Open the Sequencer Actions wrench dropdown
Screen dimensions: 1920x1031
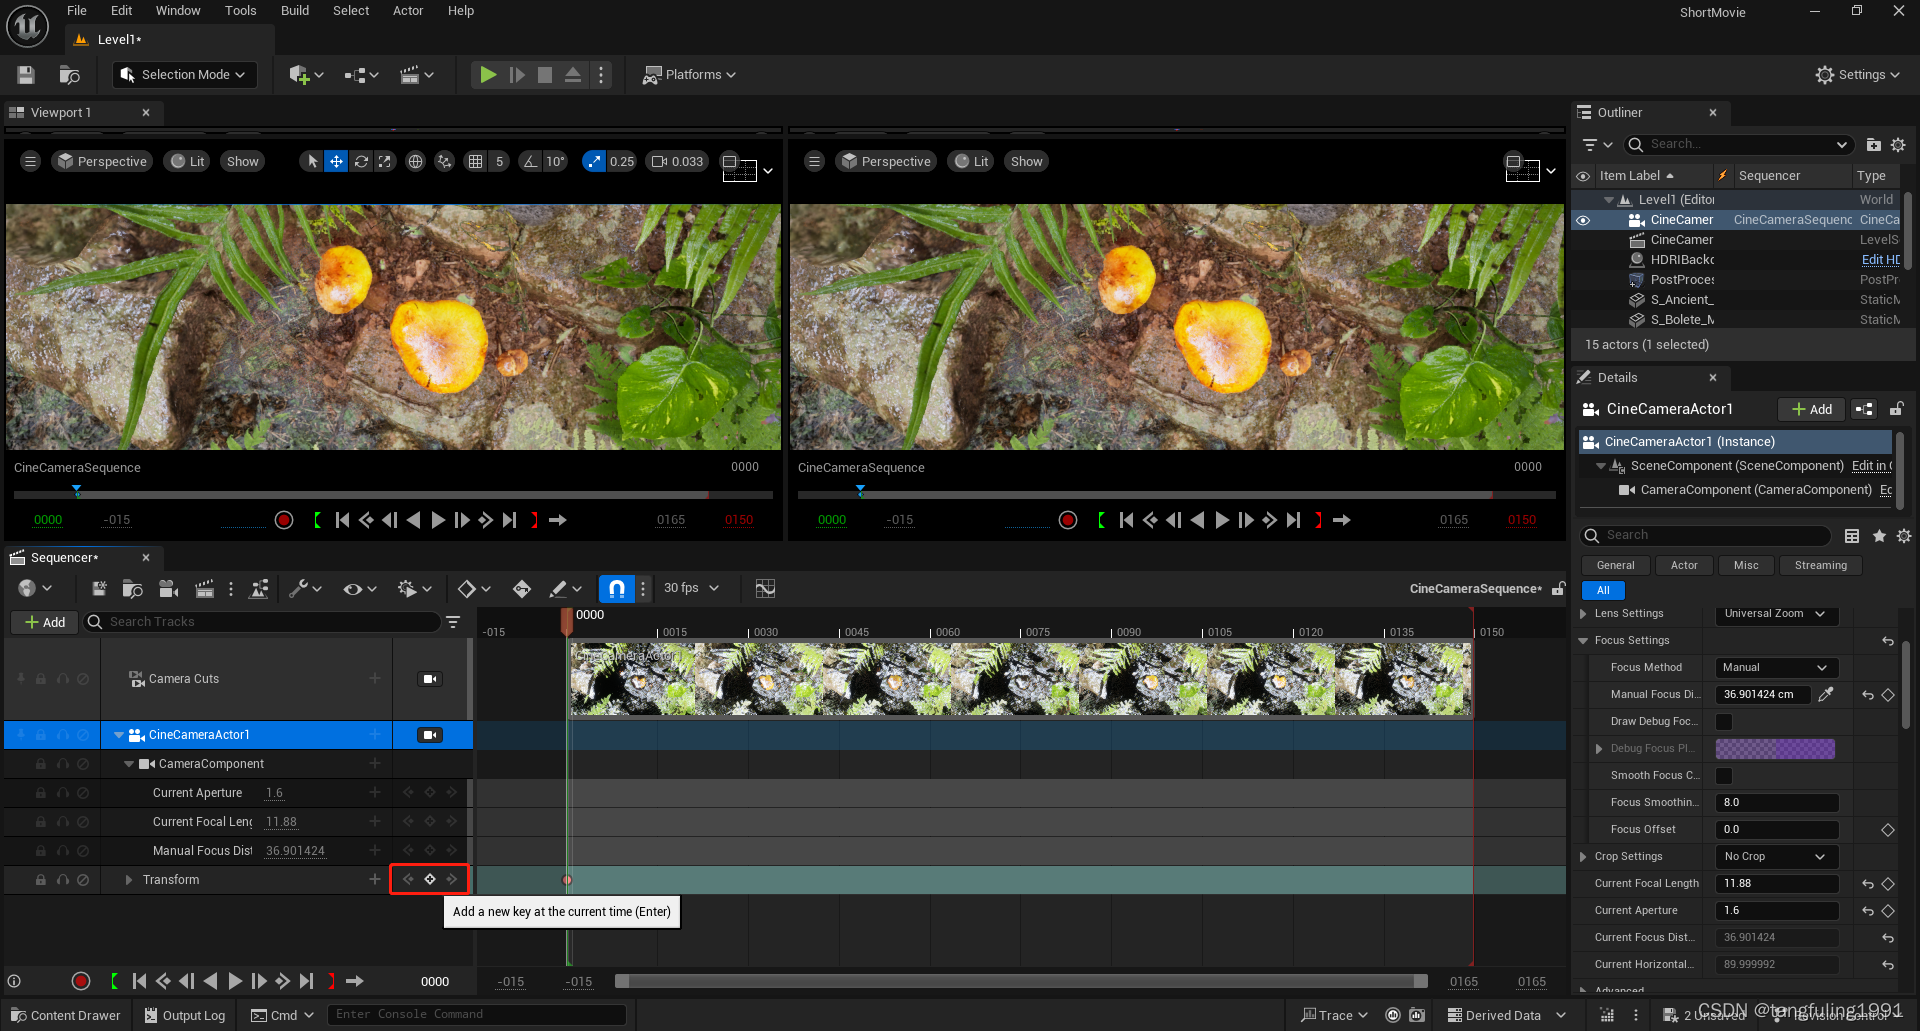point(305,589)
